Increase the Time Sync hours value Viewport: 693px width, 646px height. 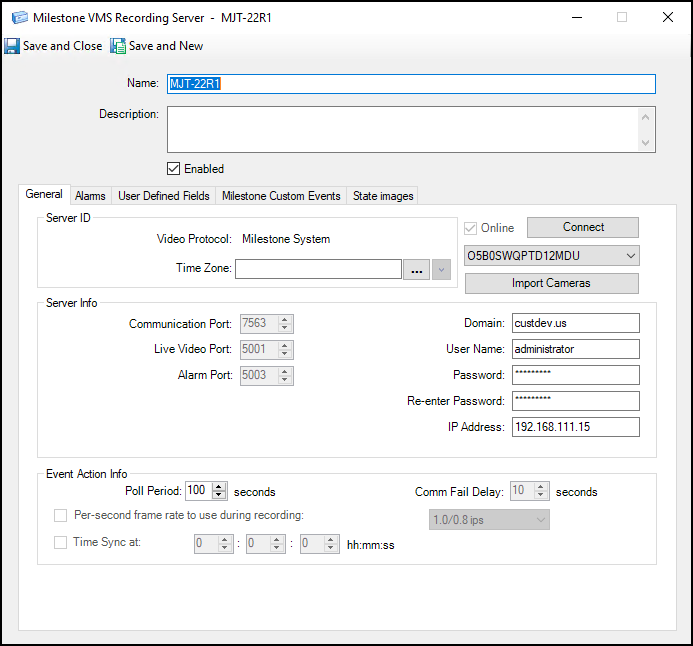click(x=225, y=540)
